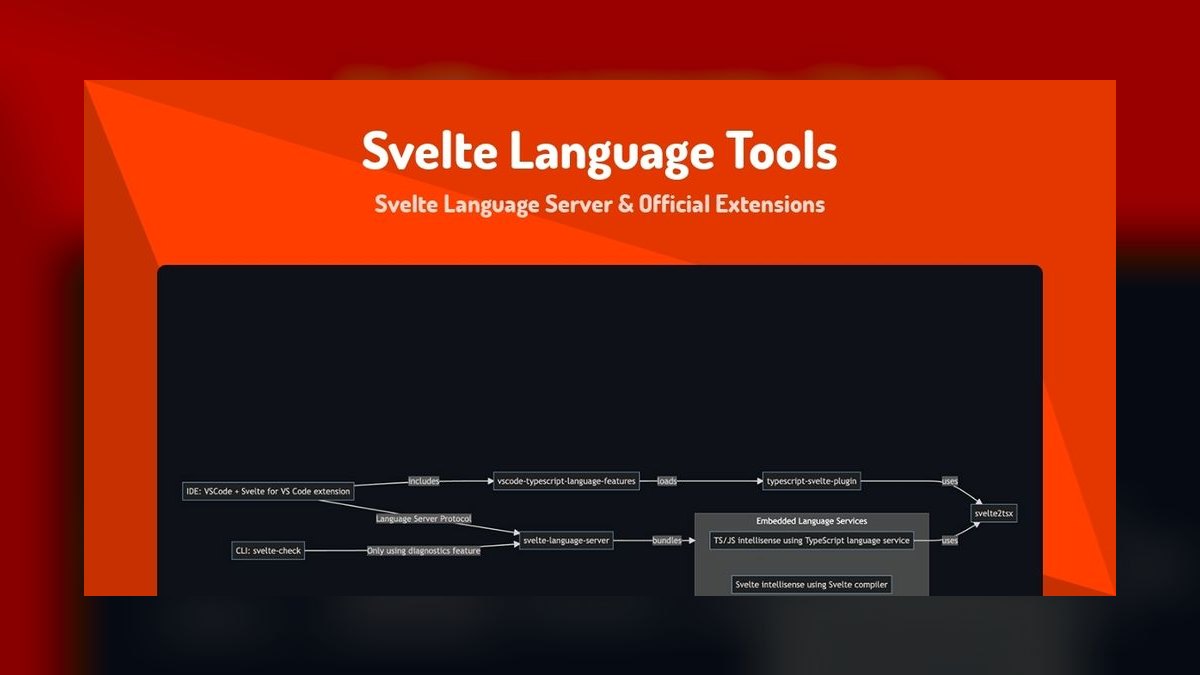Click the 'Embedded Language Services' group heading

coord(811,521)
